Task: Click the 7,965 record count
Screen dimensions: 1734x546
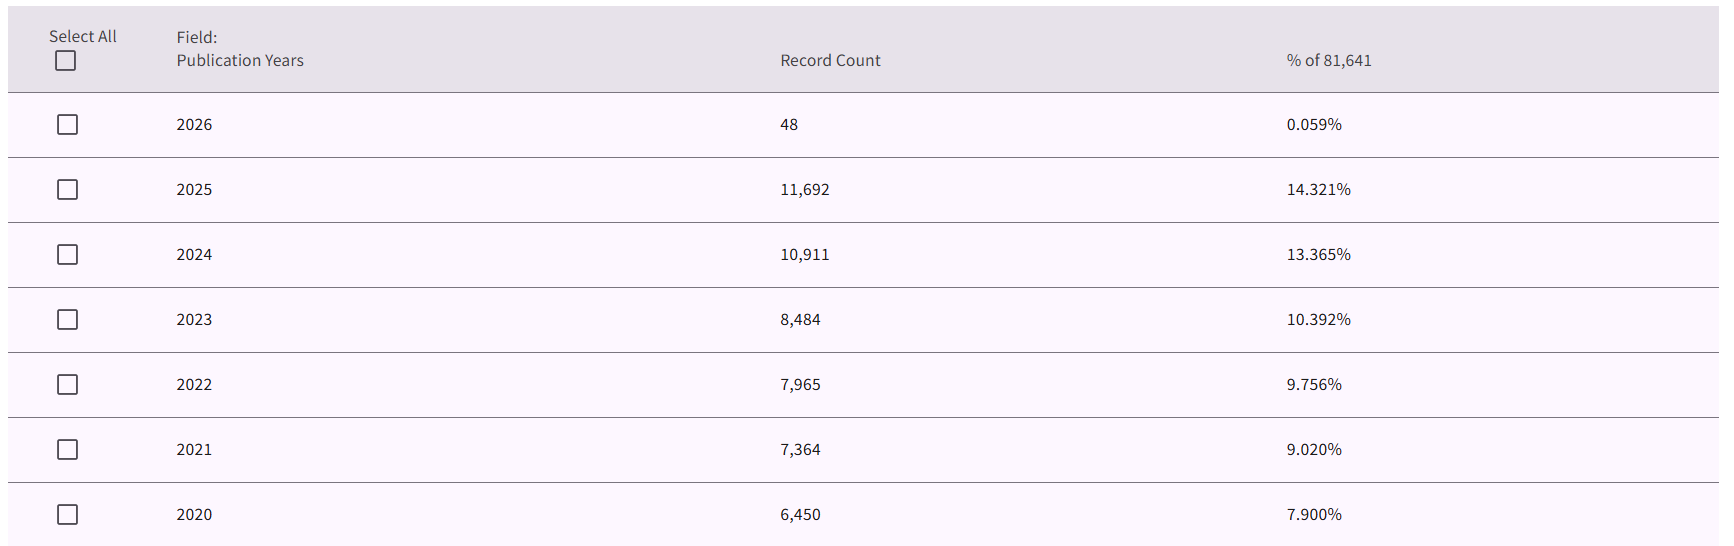Action: tap(800, 385)
